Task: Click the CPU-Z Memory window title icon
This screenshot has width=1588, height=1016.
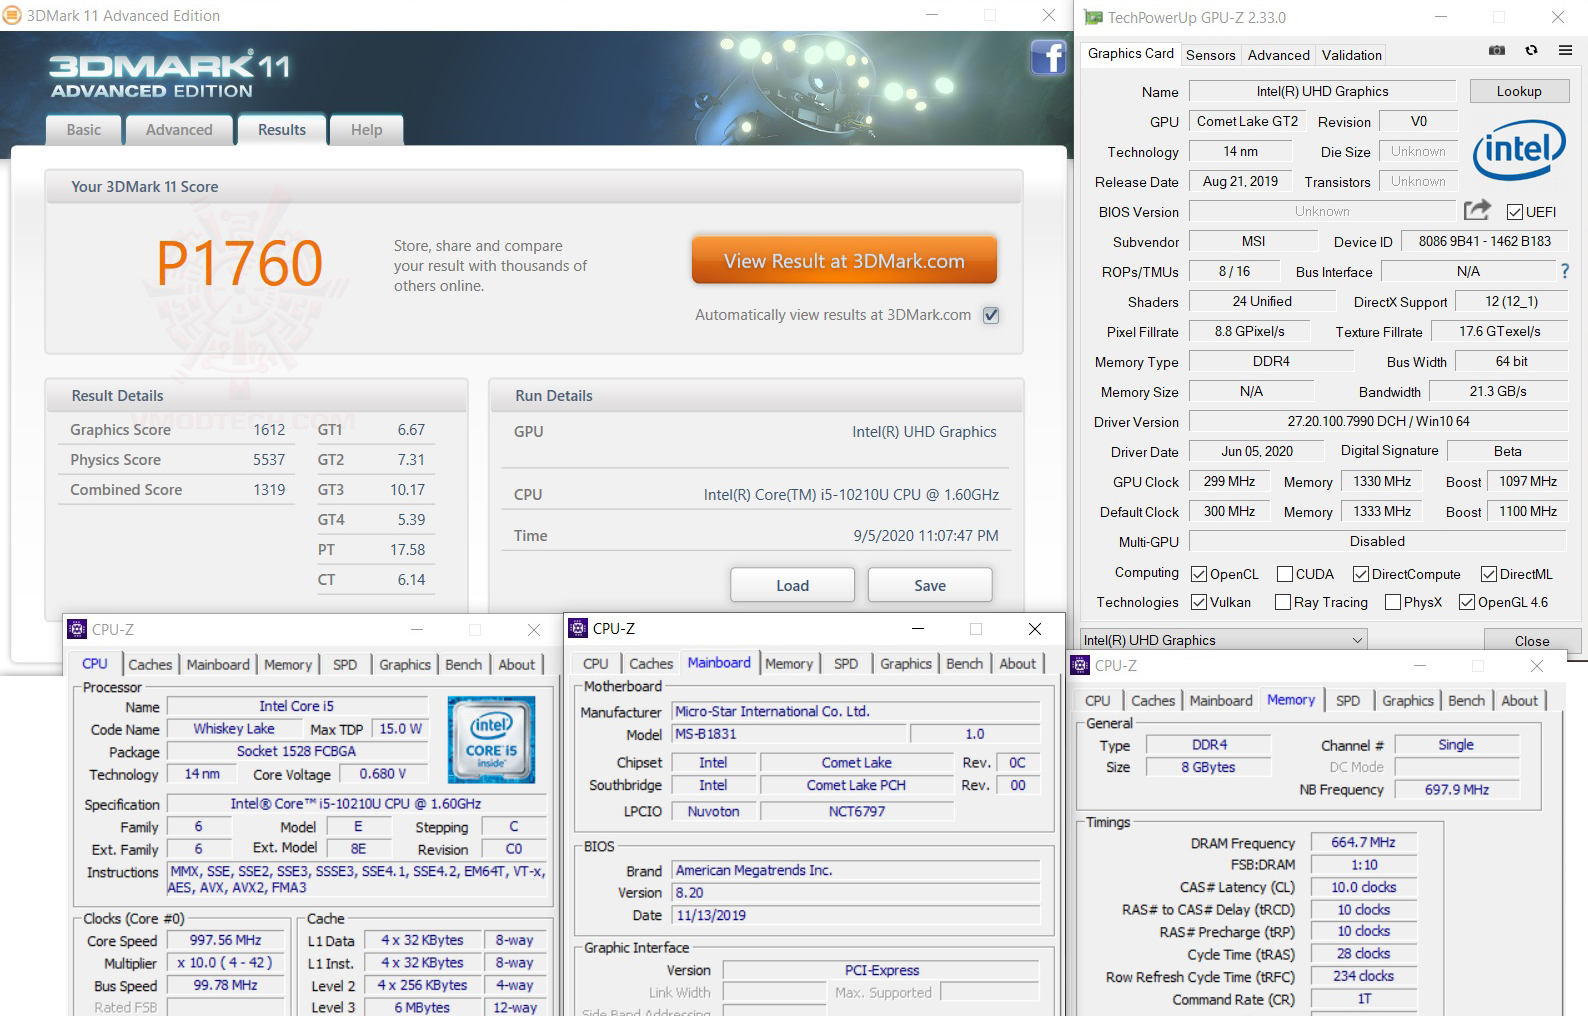Action: pos(1079,665)
